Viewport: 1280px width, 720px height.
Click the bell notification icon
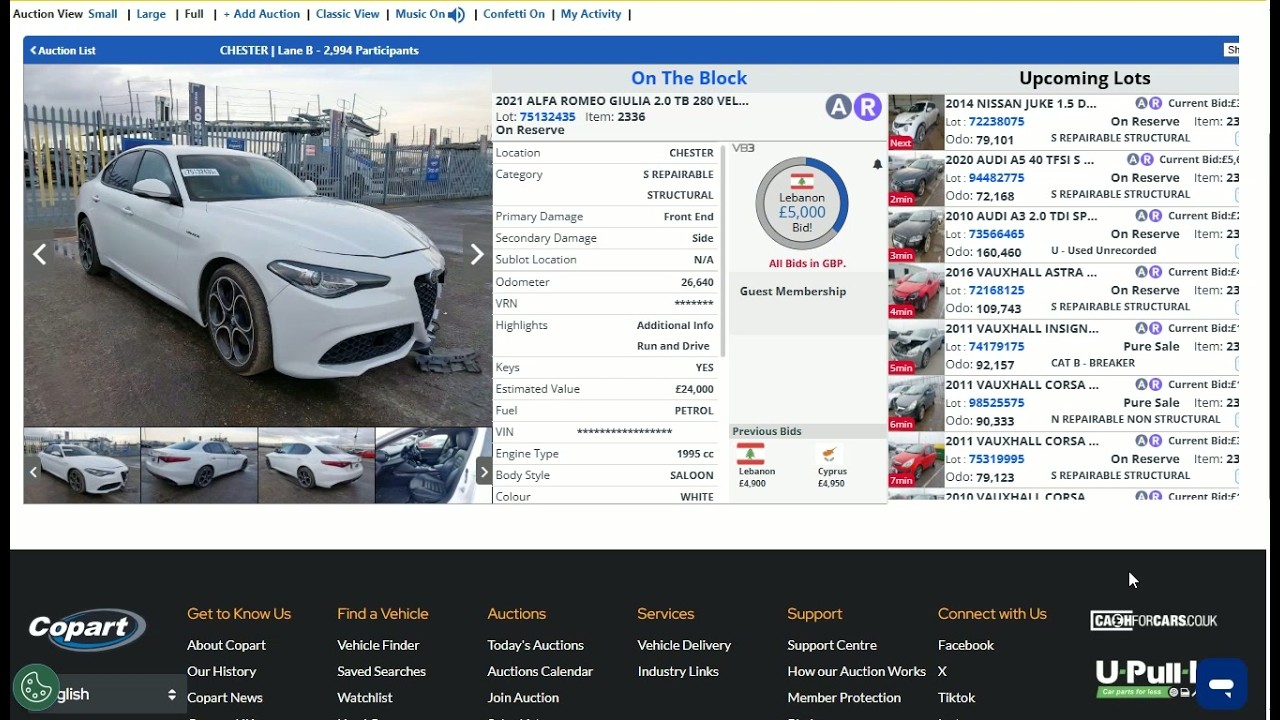pos(877,165)
